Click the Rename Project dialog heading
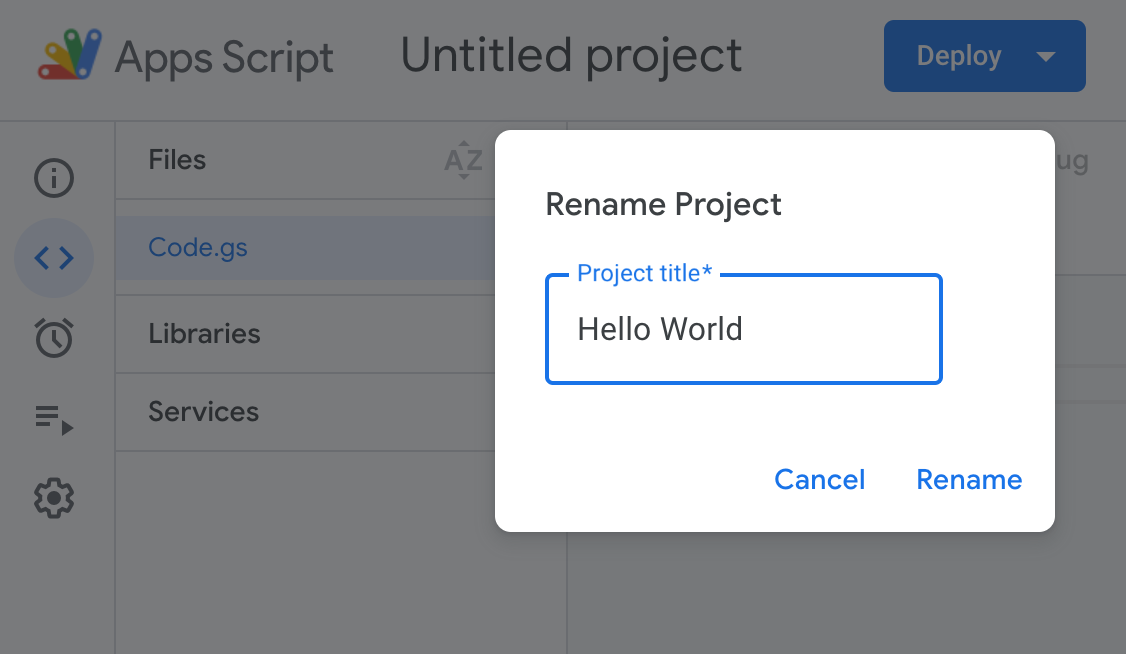1126x654 pixels. coord(663,204)
